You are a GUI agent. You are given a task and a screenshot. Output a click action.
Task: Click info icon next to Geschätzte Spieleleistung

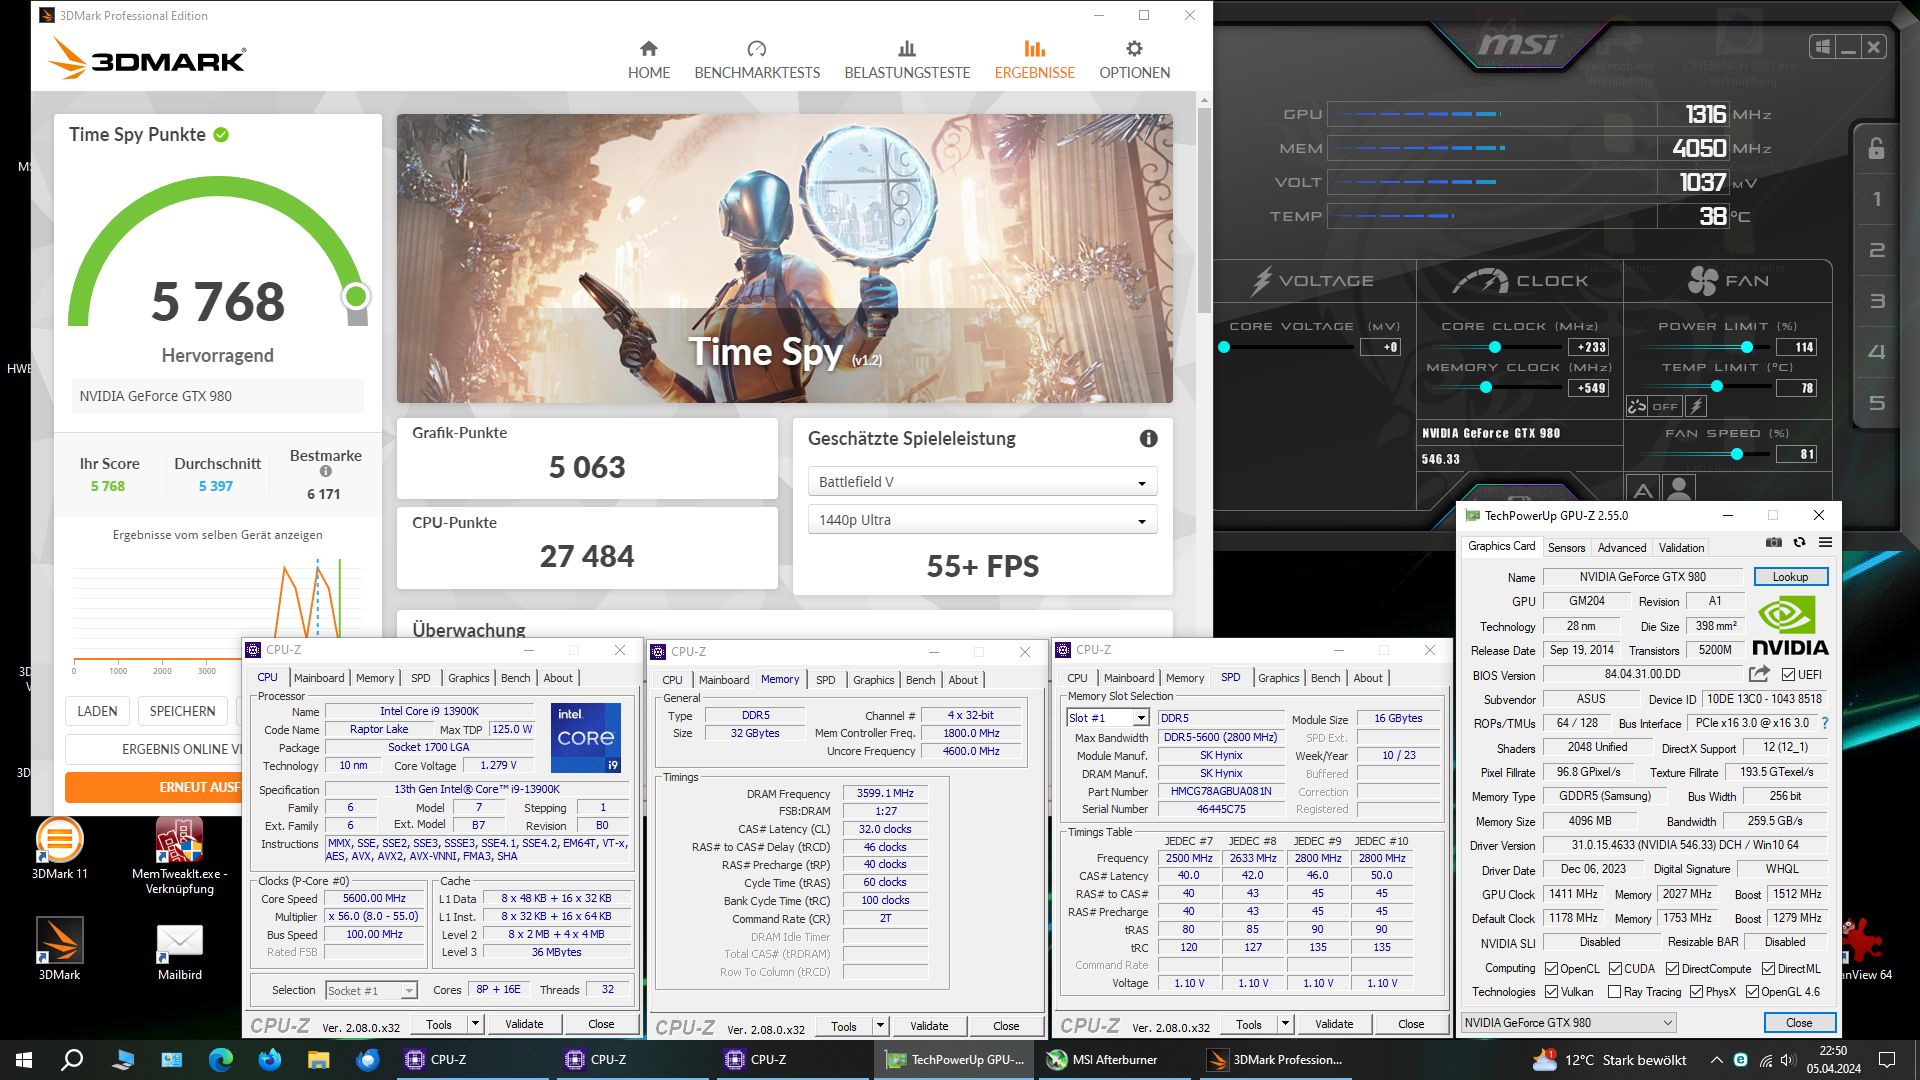point(1148,438)
